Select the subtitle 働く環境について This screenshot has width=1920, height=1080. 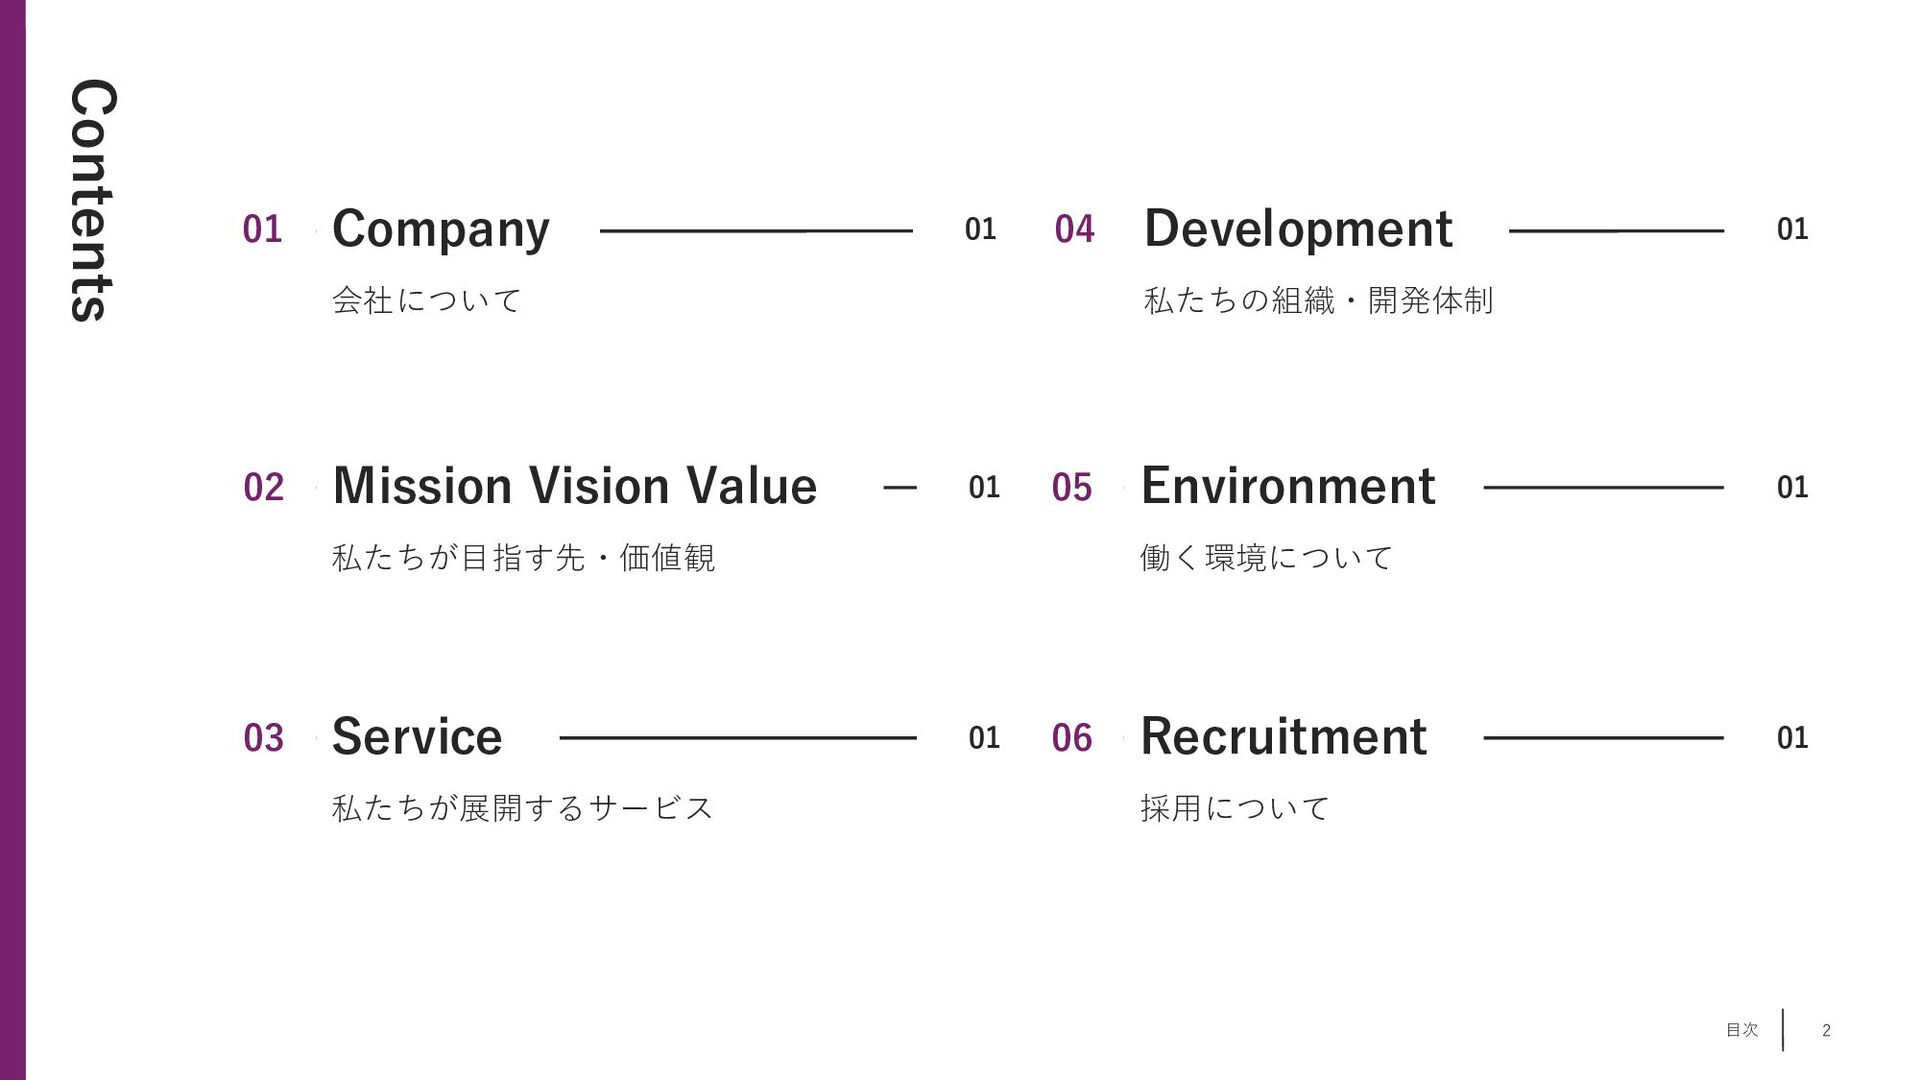coord(1266,557)
